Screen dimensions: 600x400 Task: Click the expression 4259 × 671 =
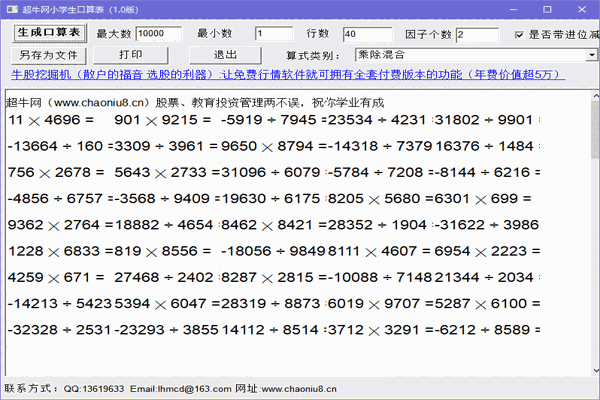(56, 278)
